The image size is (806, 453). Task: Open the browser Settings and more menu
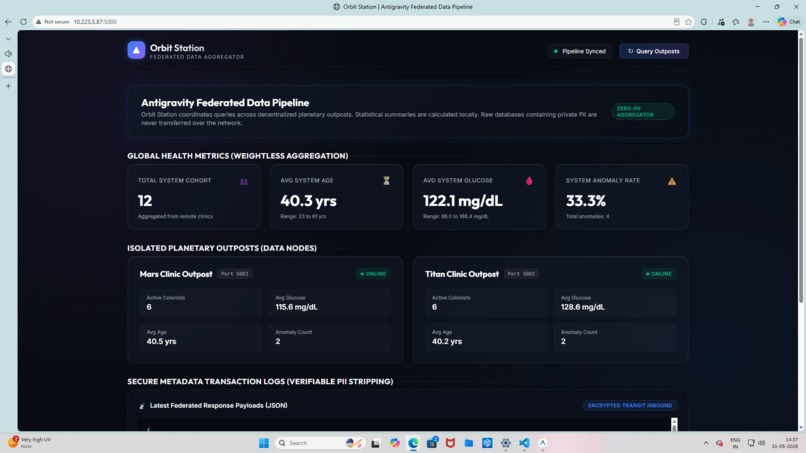[766, 22]
